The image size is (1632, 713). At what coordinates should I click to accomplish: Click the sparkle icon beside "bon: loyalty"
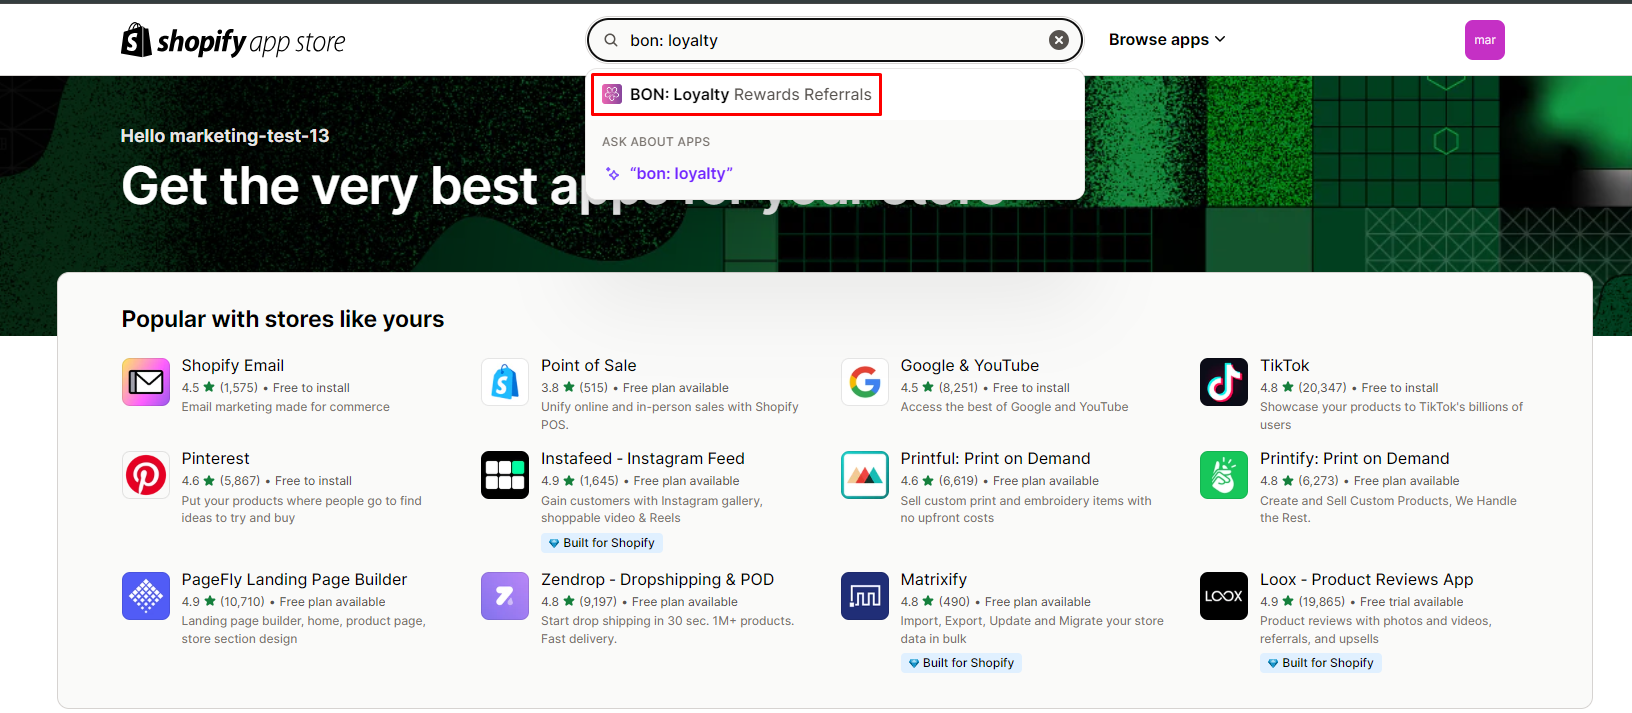[612, 174]
